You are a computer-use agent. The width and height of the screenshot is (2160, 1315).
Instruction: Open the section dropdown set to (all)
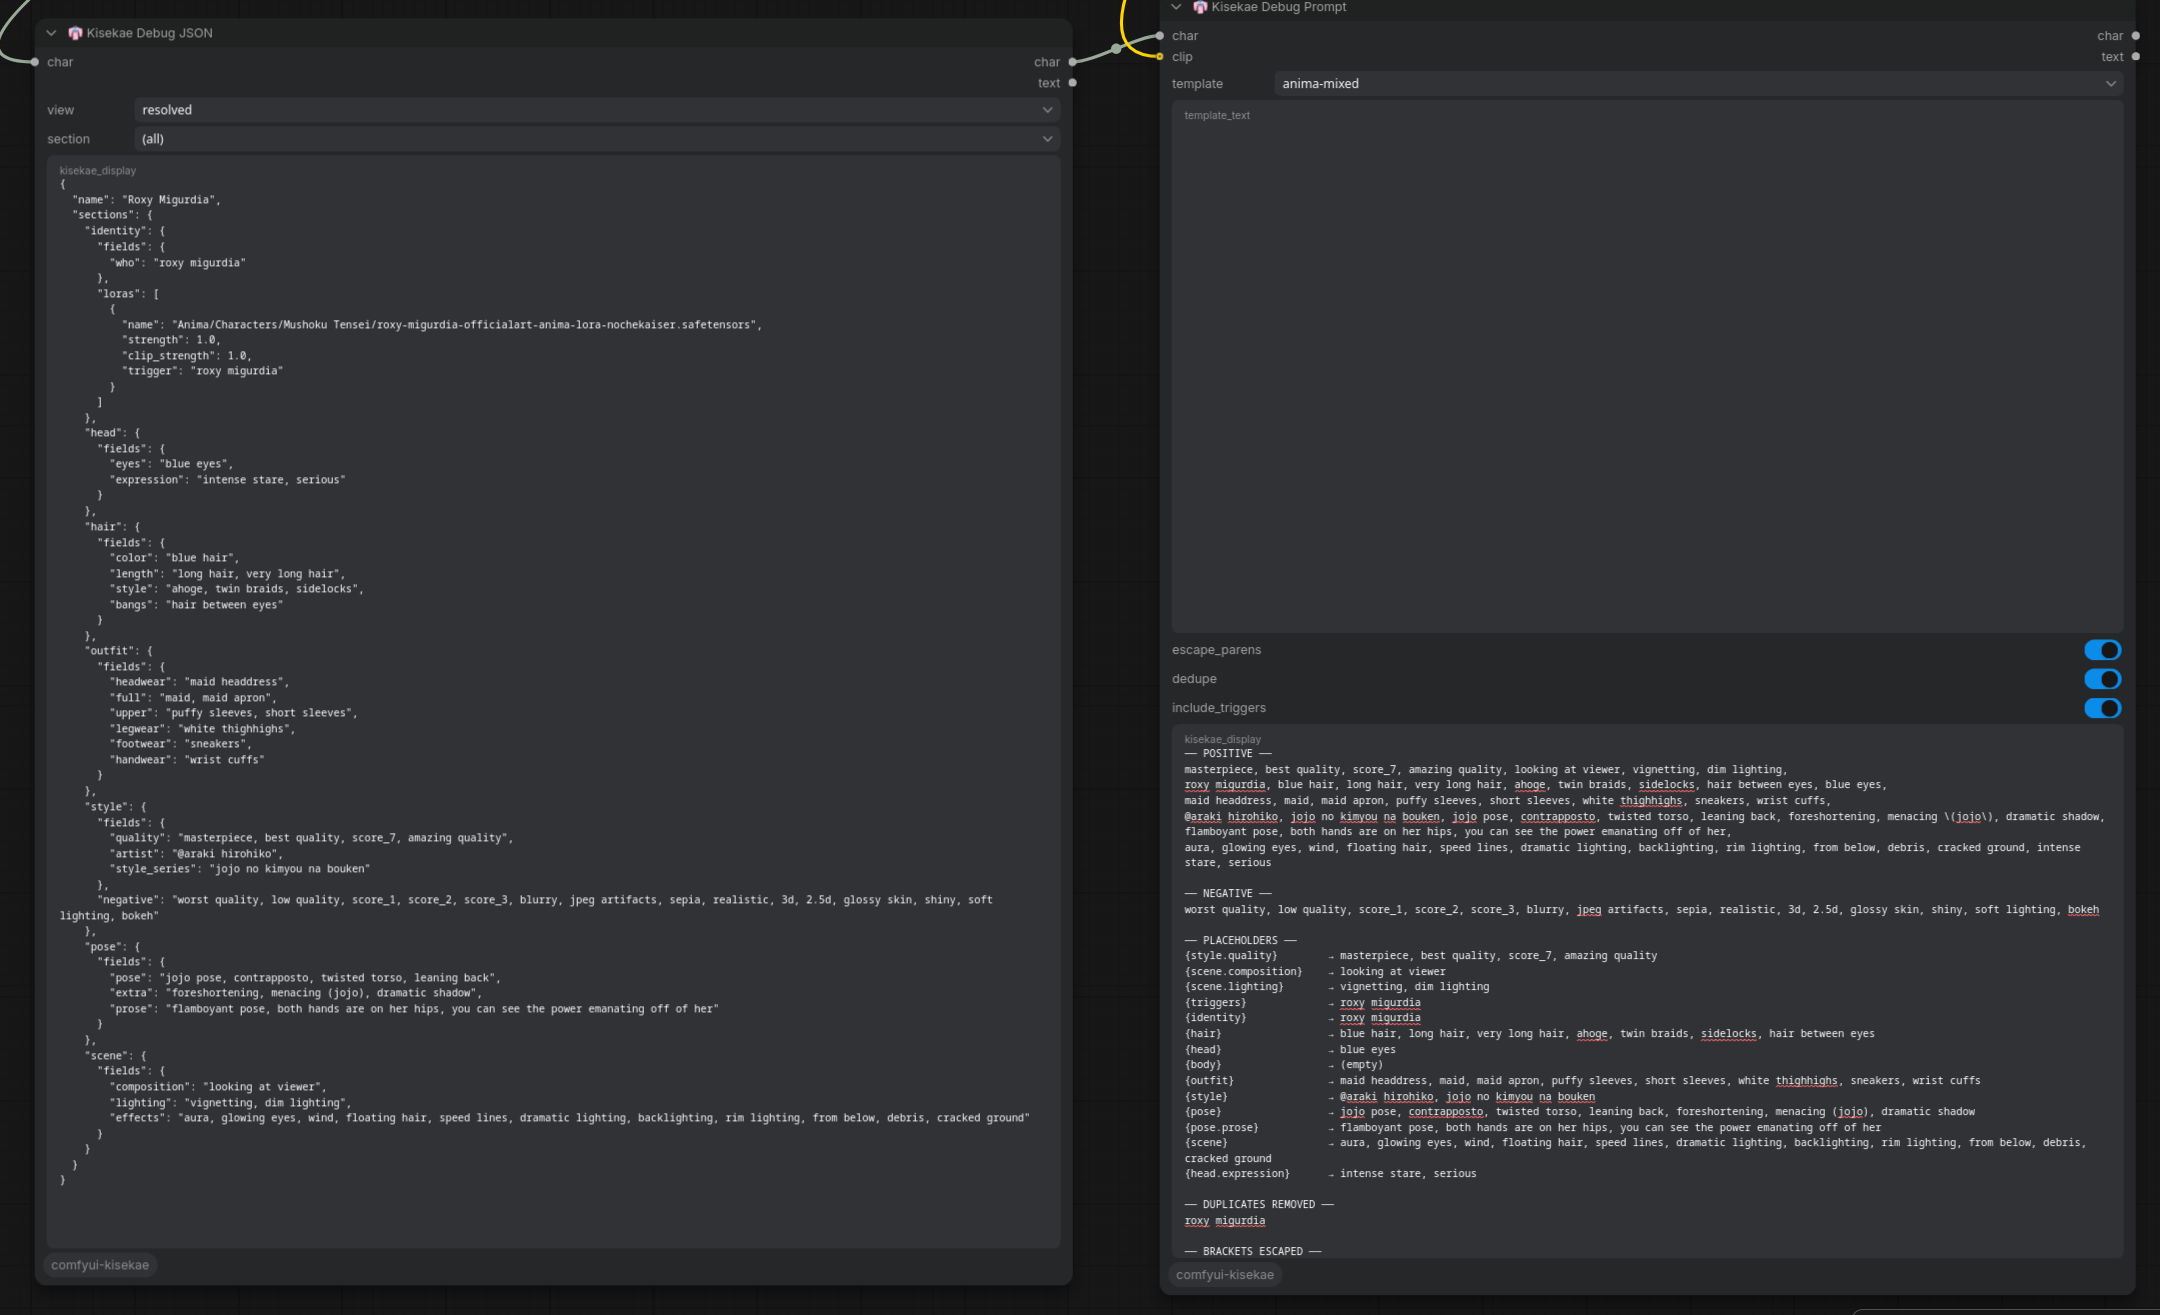tap(597, 139)
